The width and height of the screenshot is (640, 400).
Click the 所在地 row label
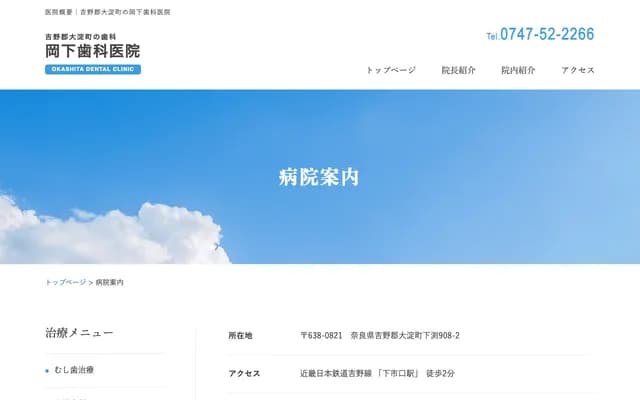coord(240,336)
